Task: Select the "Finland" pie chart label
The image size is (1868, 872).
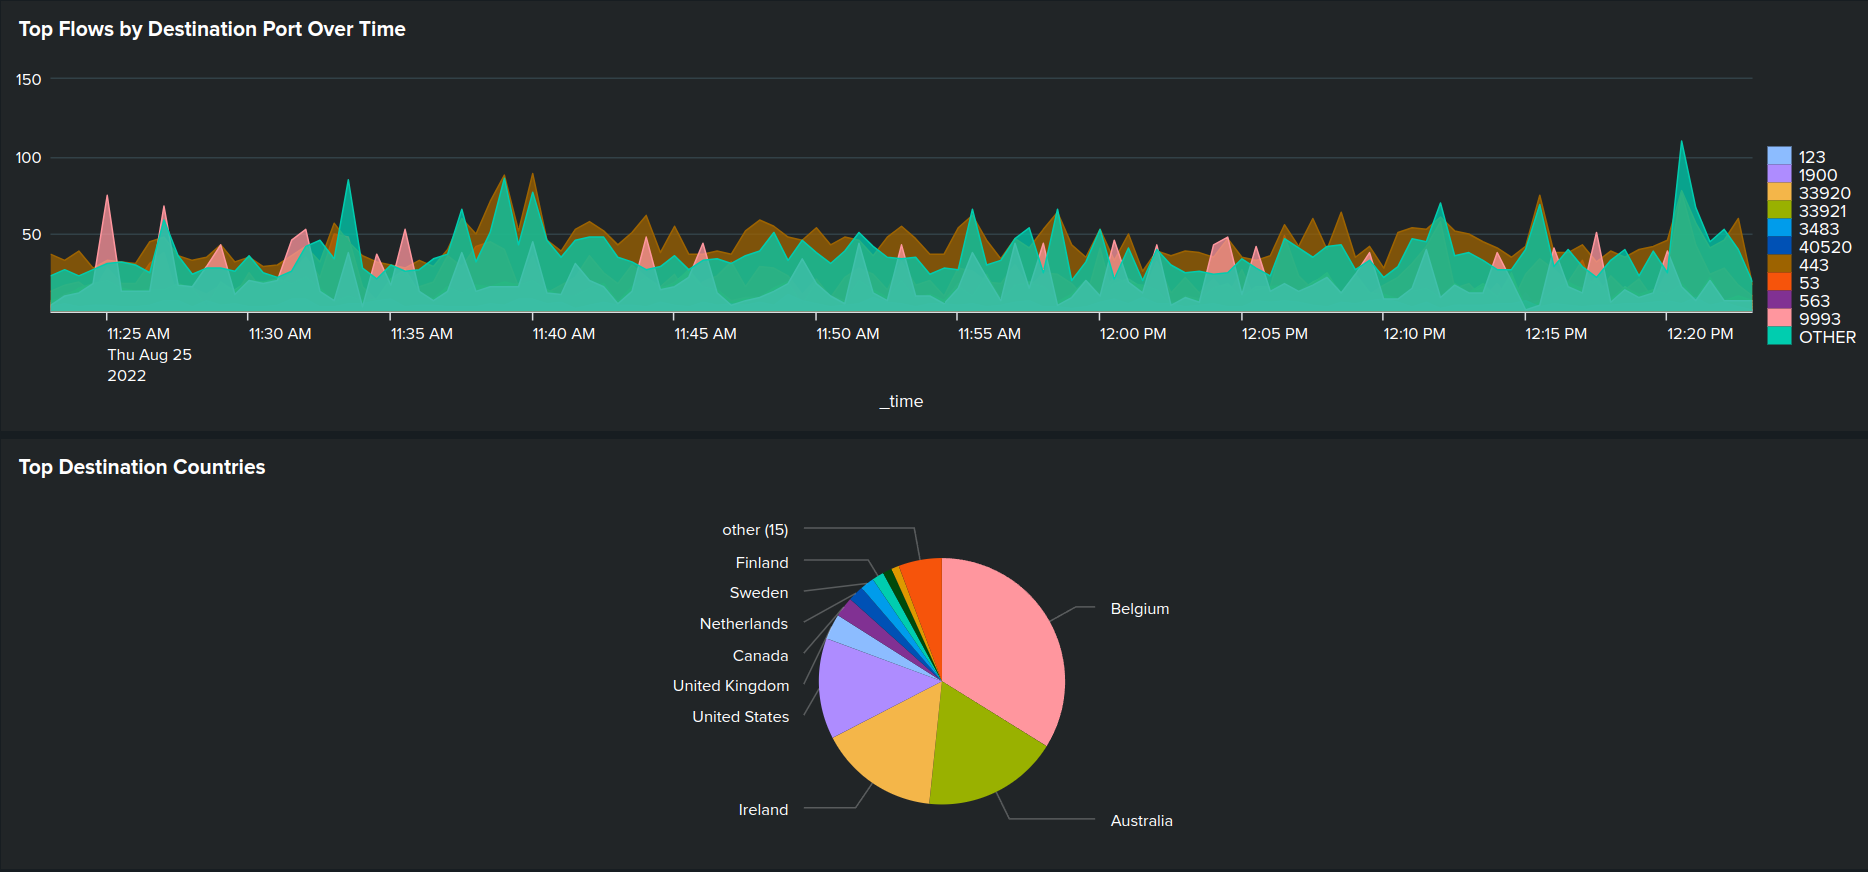Action: (762, 563)
